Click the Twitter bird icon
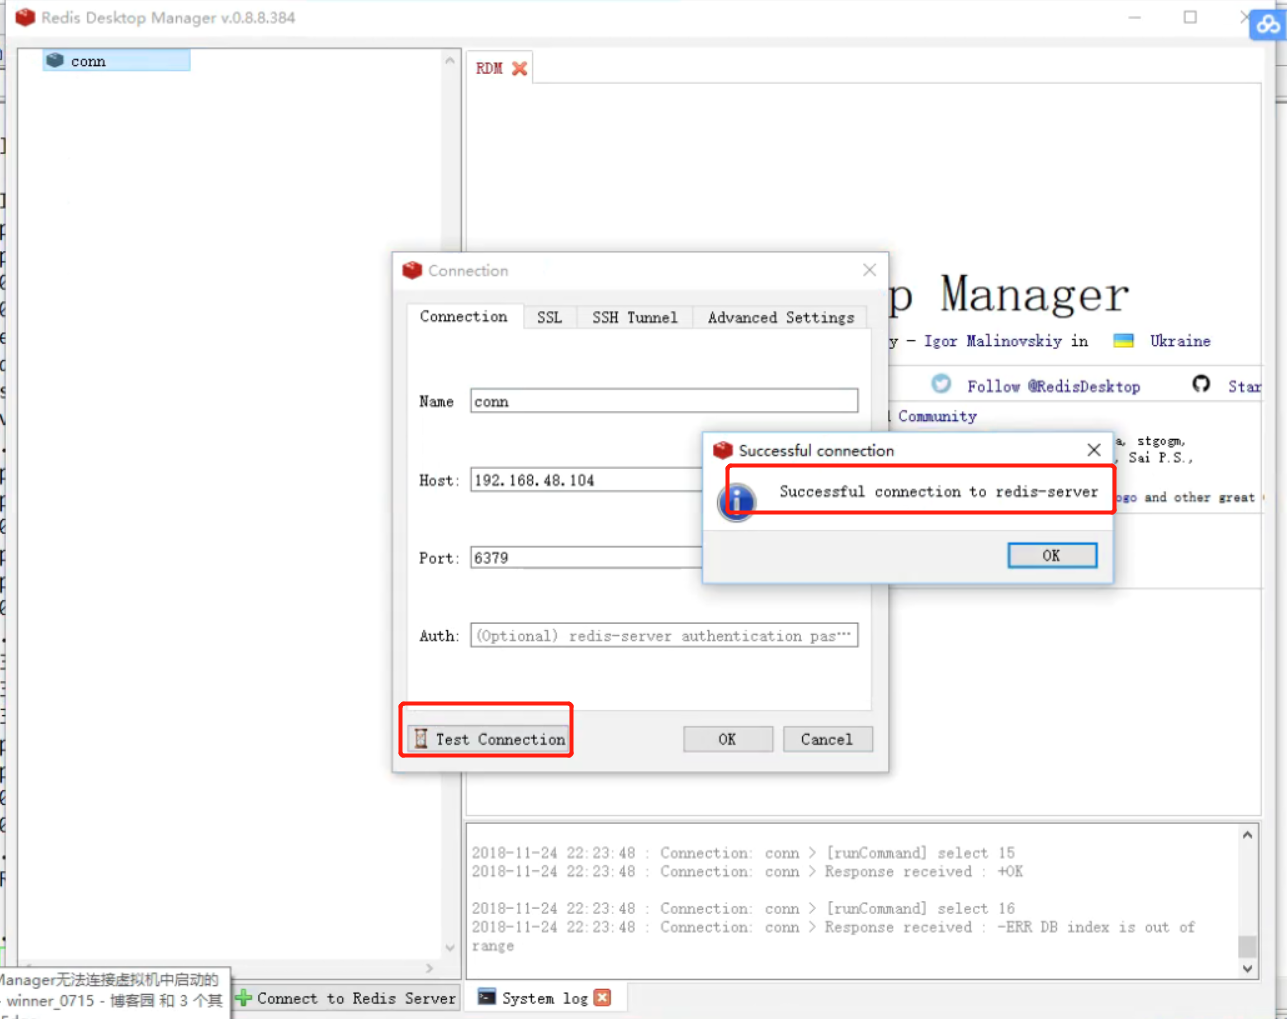1287x1019 pixels. pyautogui.click(x=941, y=384)
